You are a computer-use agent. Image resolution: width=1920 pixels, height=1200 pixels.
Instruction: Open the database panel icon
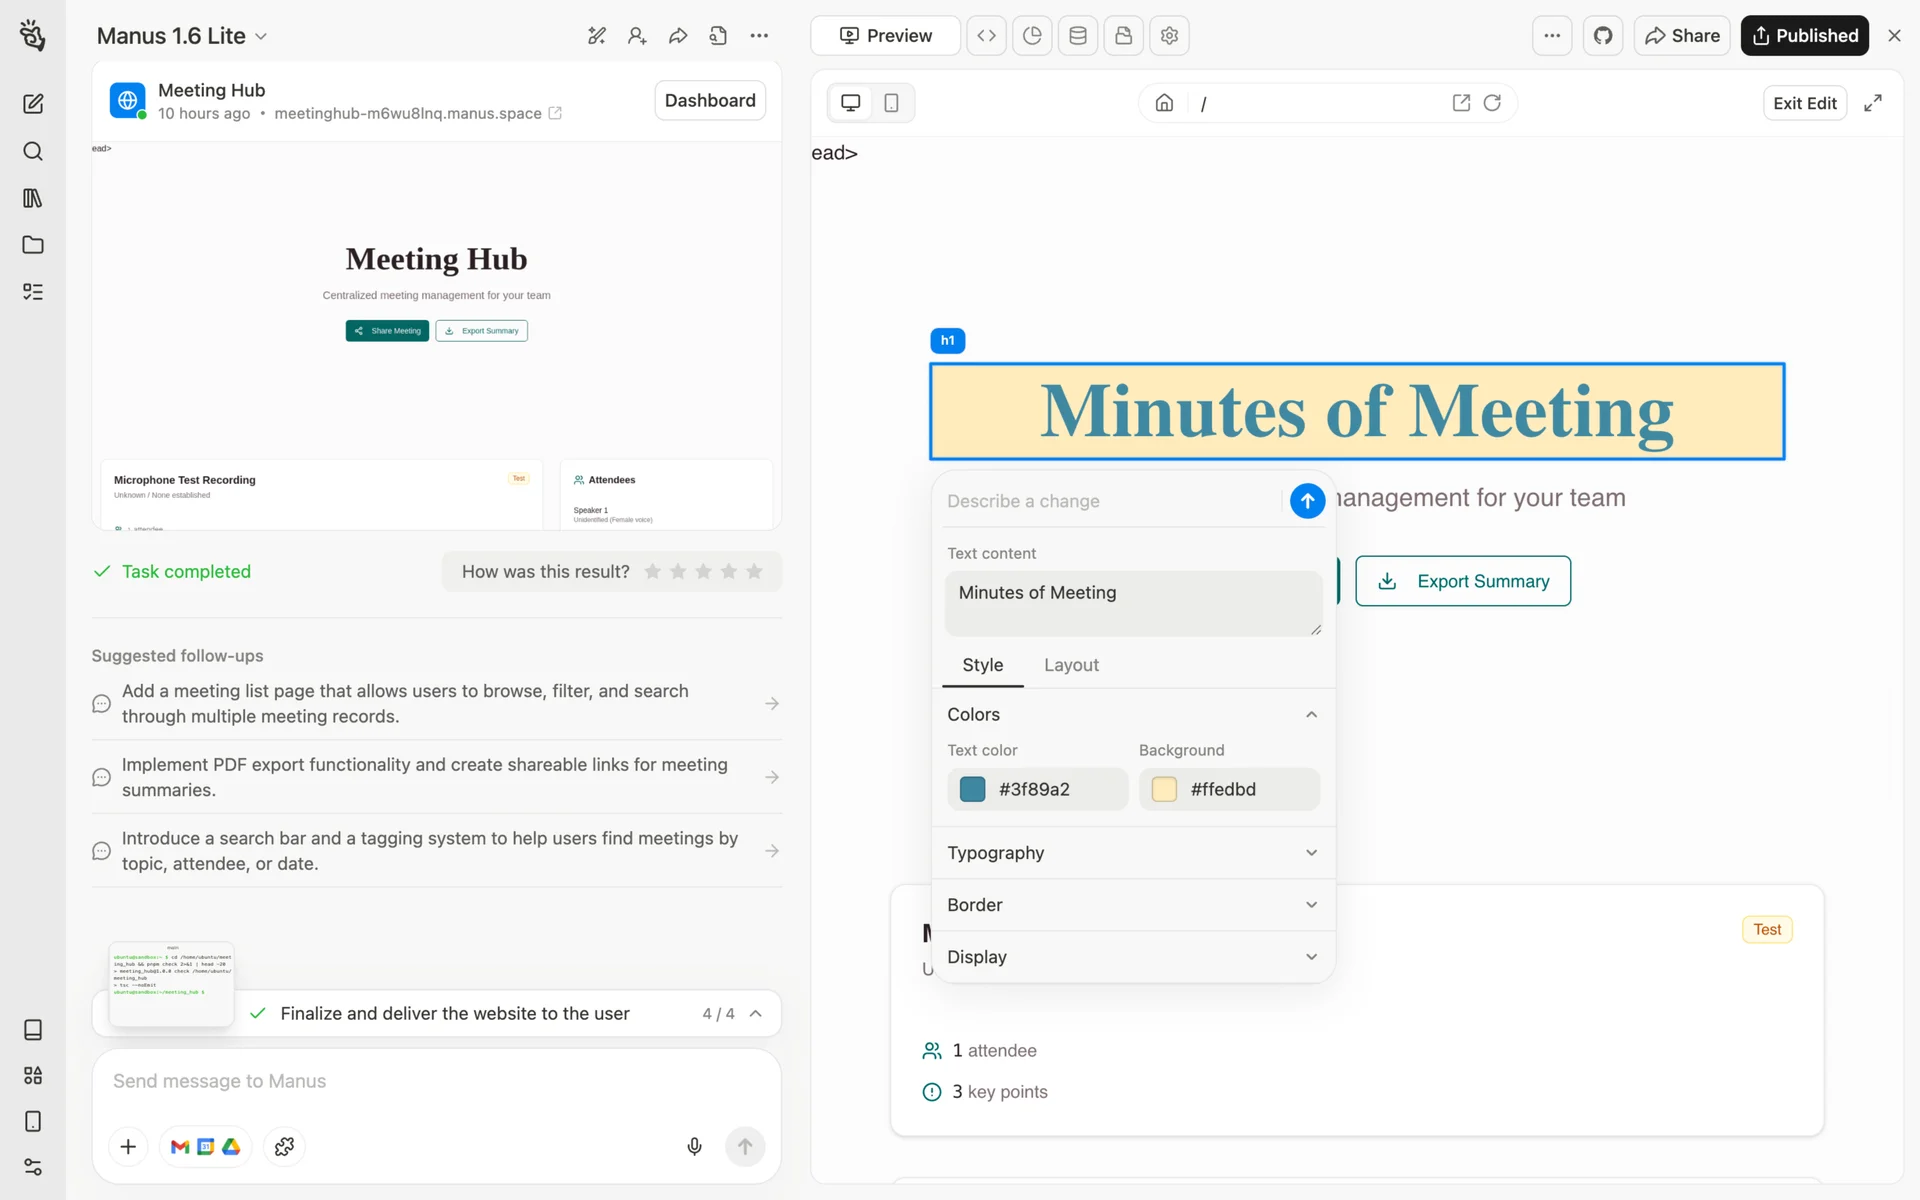[1078, 36]
